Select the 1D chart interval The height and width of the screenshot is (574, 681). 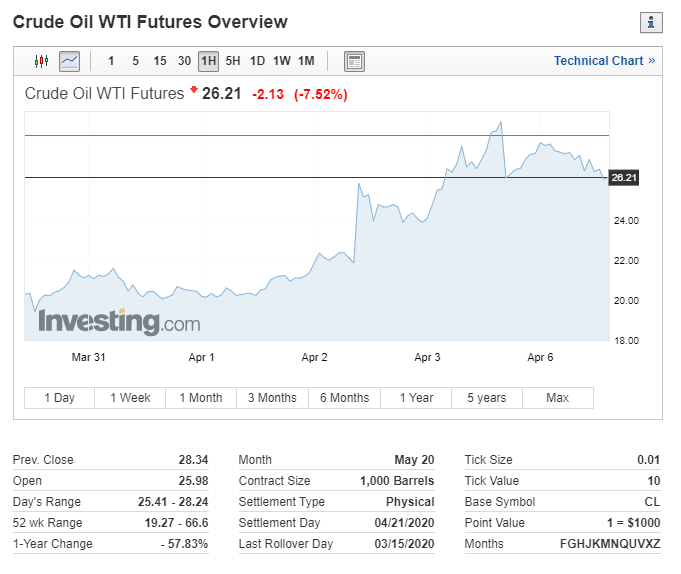coord(257,61)
